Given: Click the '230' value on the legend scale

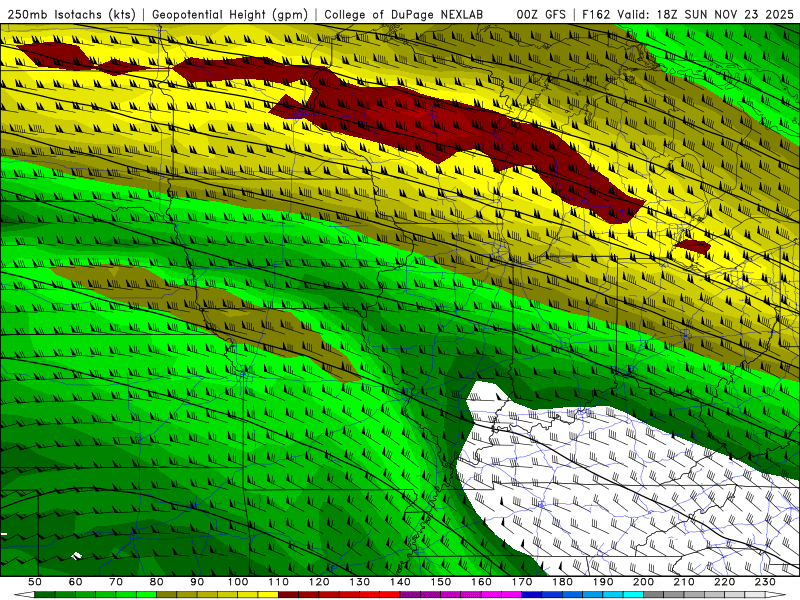Looking at the screenshot, I should point(766,582).
